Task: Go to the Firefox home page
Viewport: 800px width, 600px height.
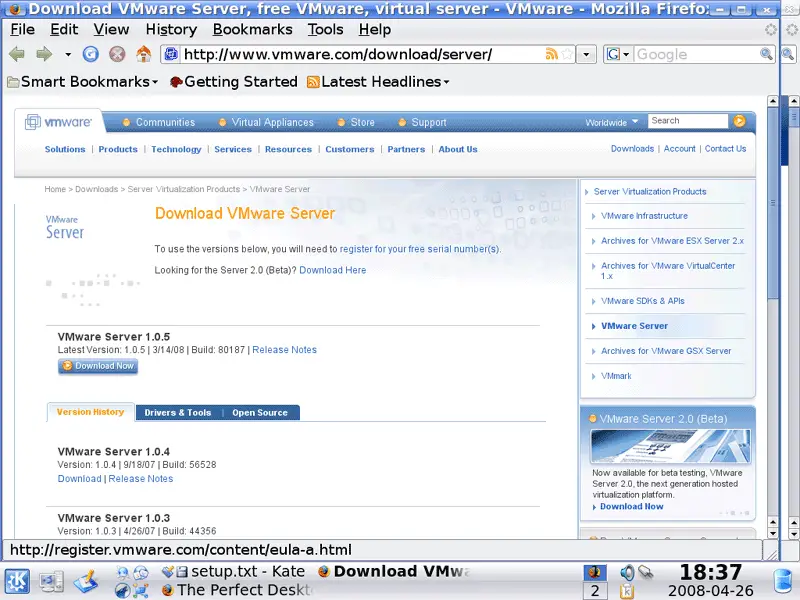Action: pyautogui.click(x=144, y=54)
